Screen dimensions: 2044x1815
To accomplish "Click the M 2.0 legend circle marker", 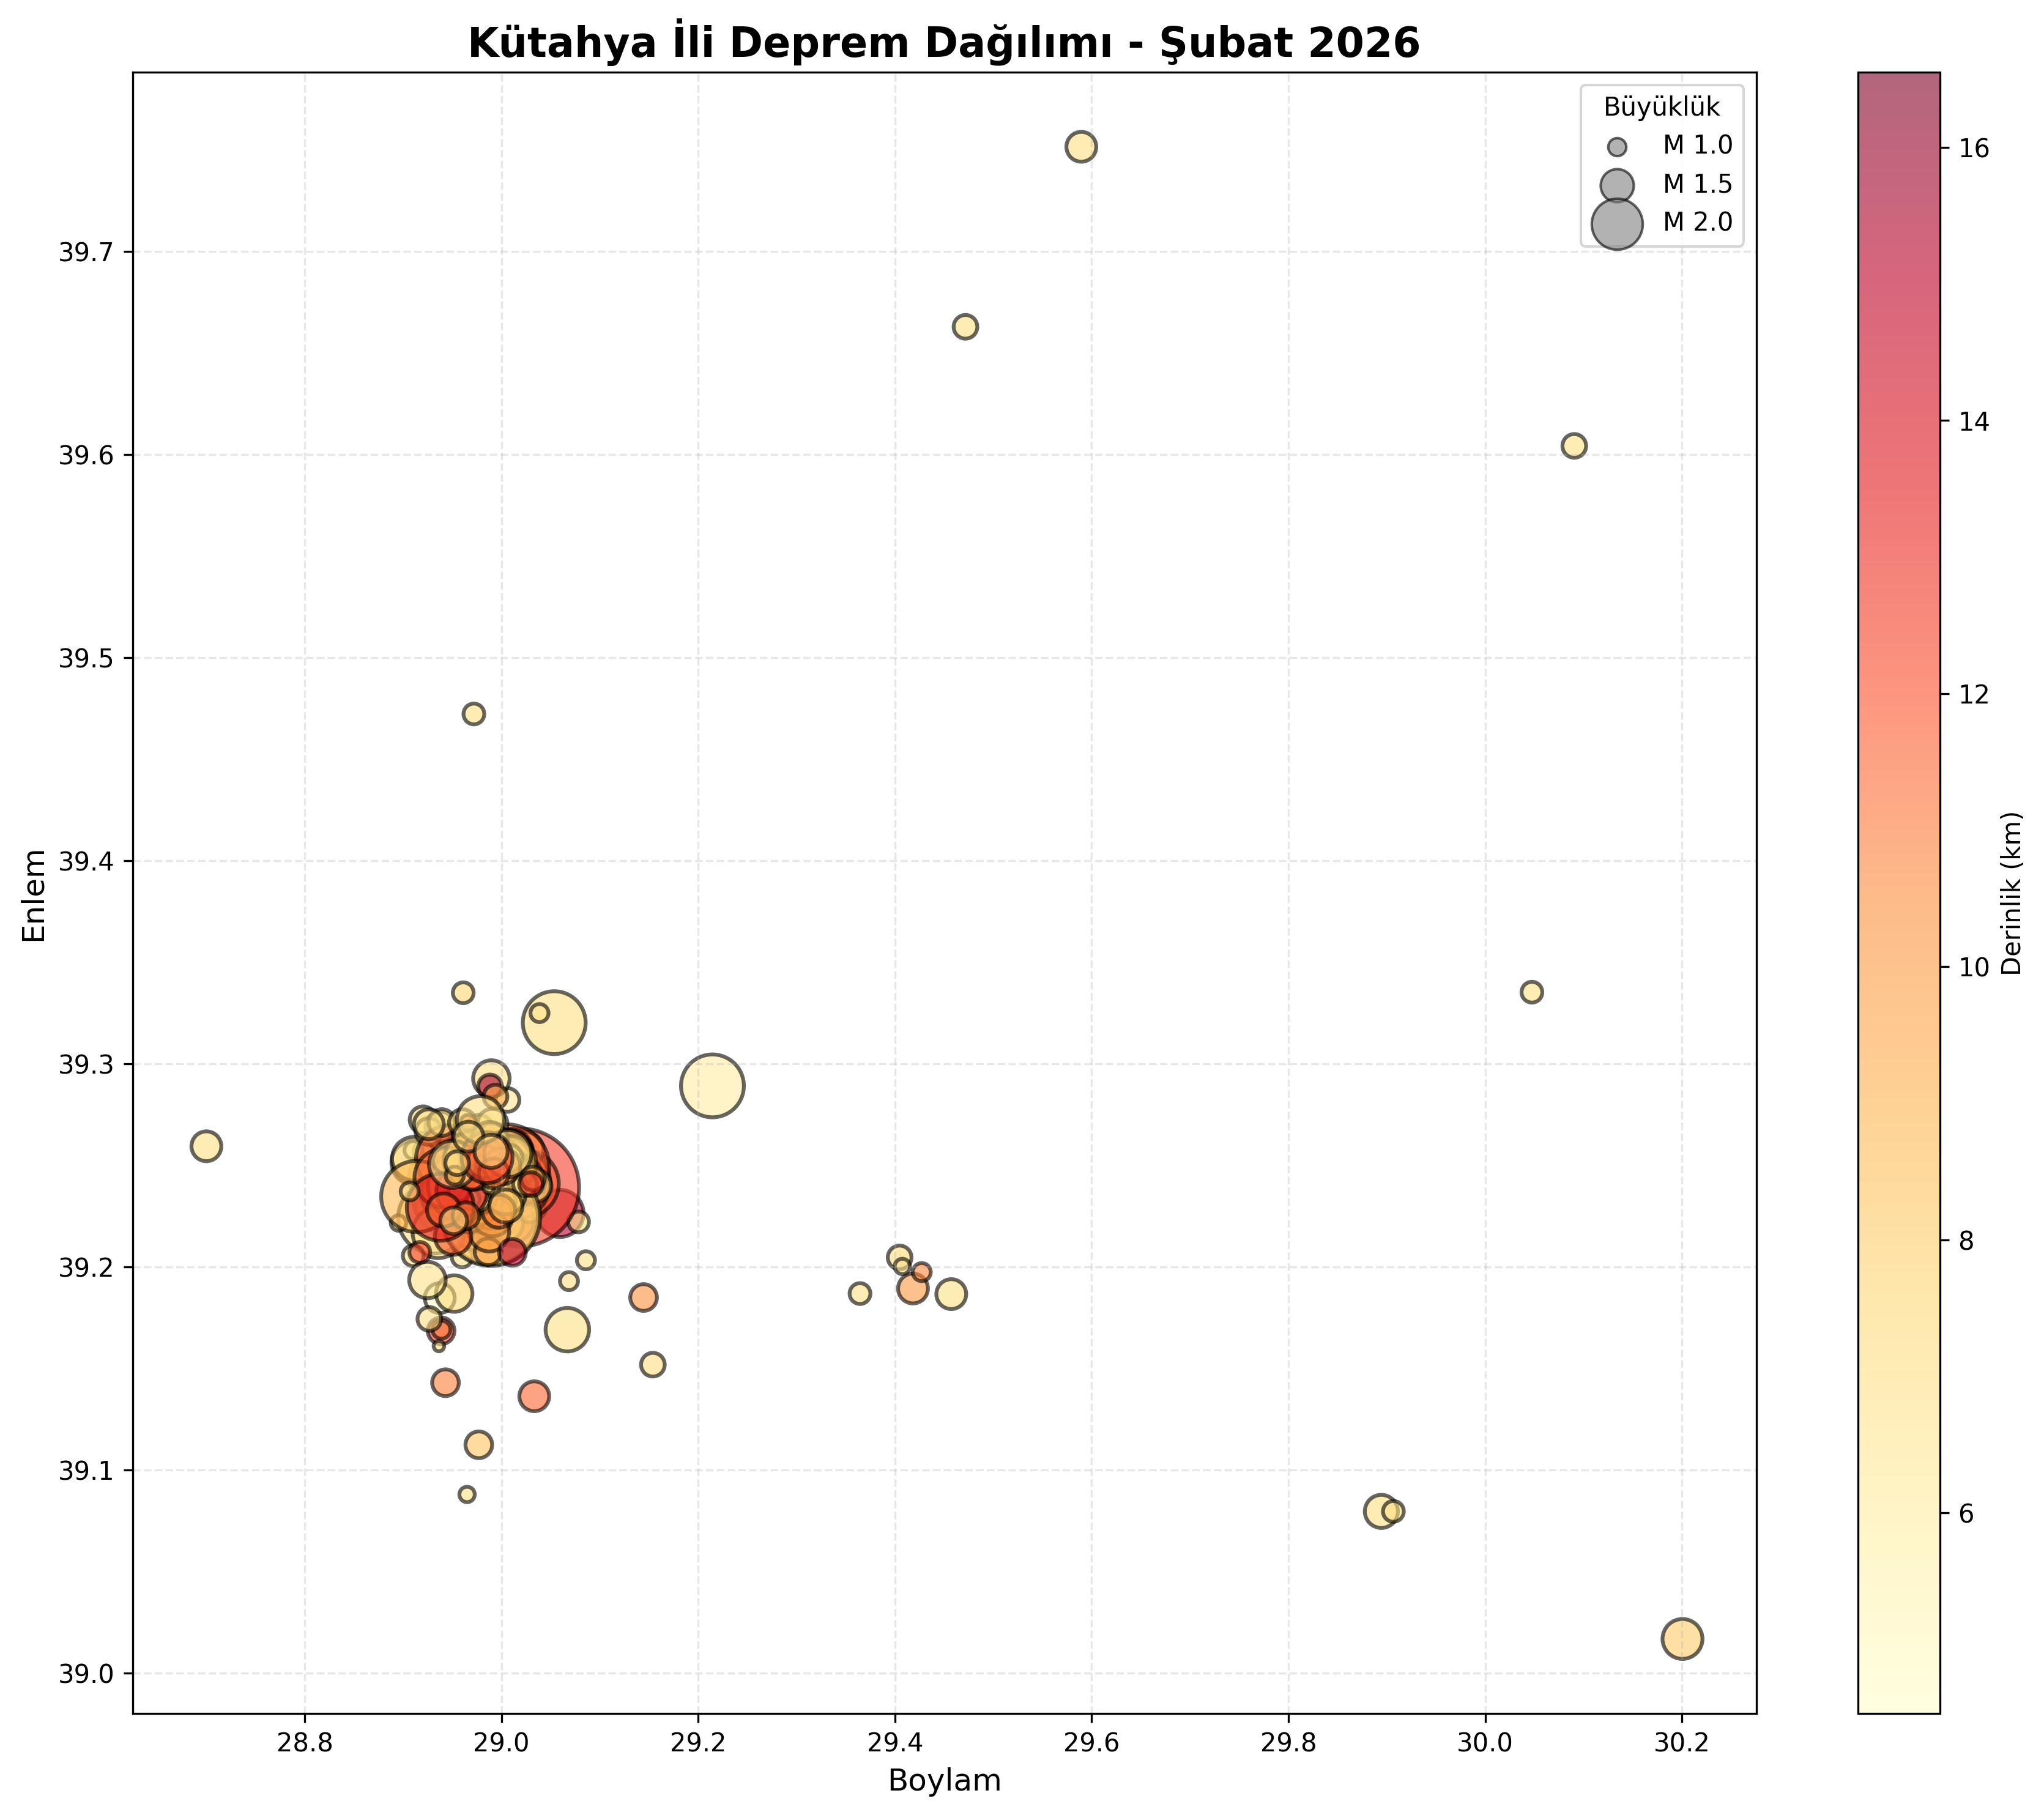I will [x=1617, y=223].
